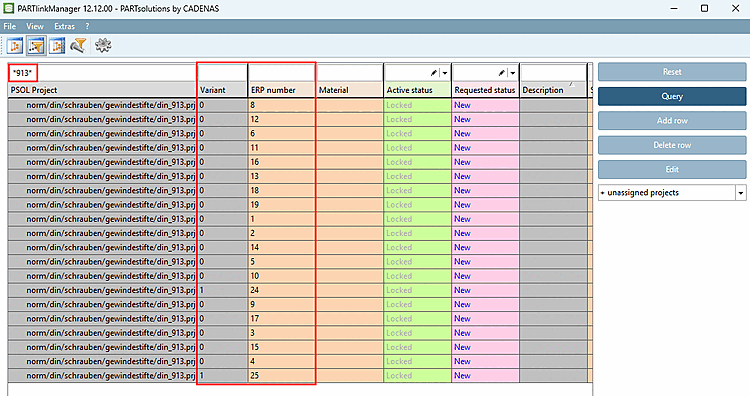Image resolution: width=750 pixels, height=396 pixels.
Task: Select ERP number cell 11
Action: click(x=282, y=148)
